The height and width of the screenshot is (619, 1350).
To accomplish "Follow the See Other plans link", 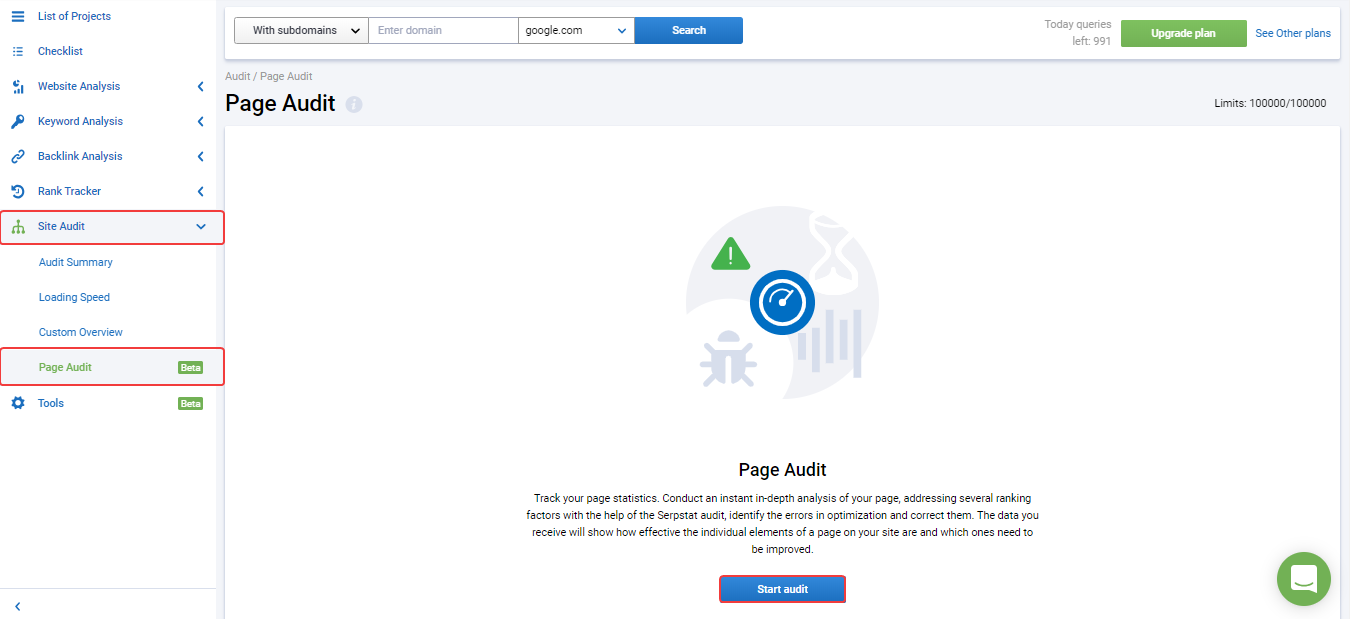I will [1293, 33].
